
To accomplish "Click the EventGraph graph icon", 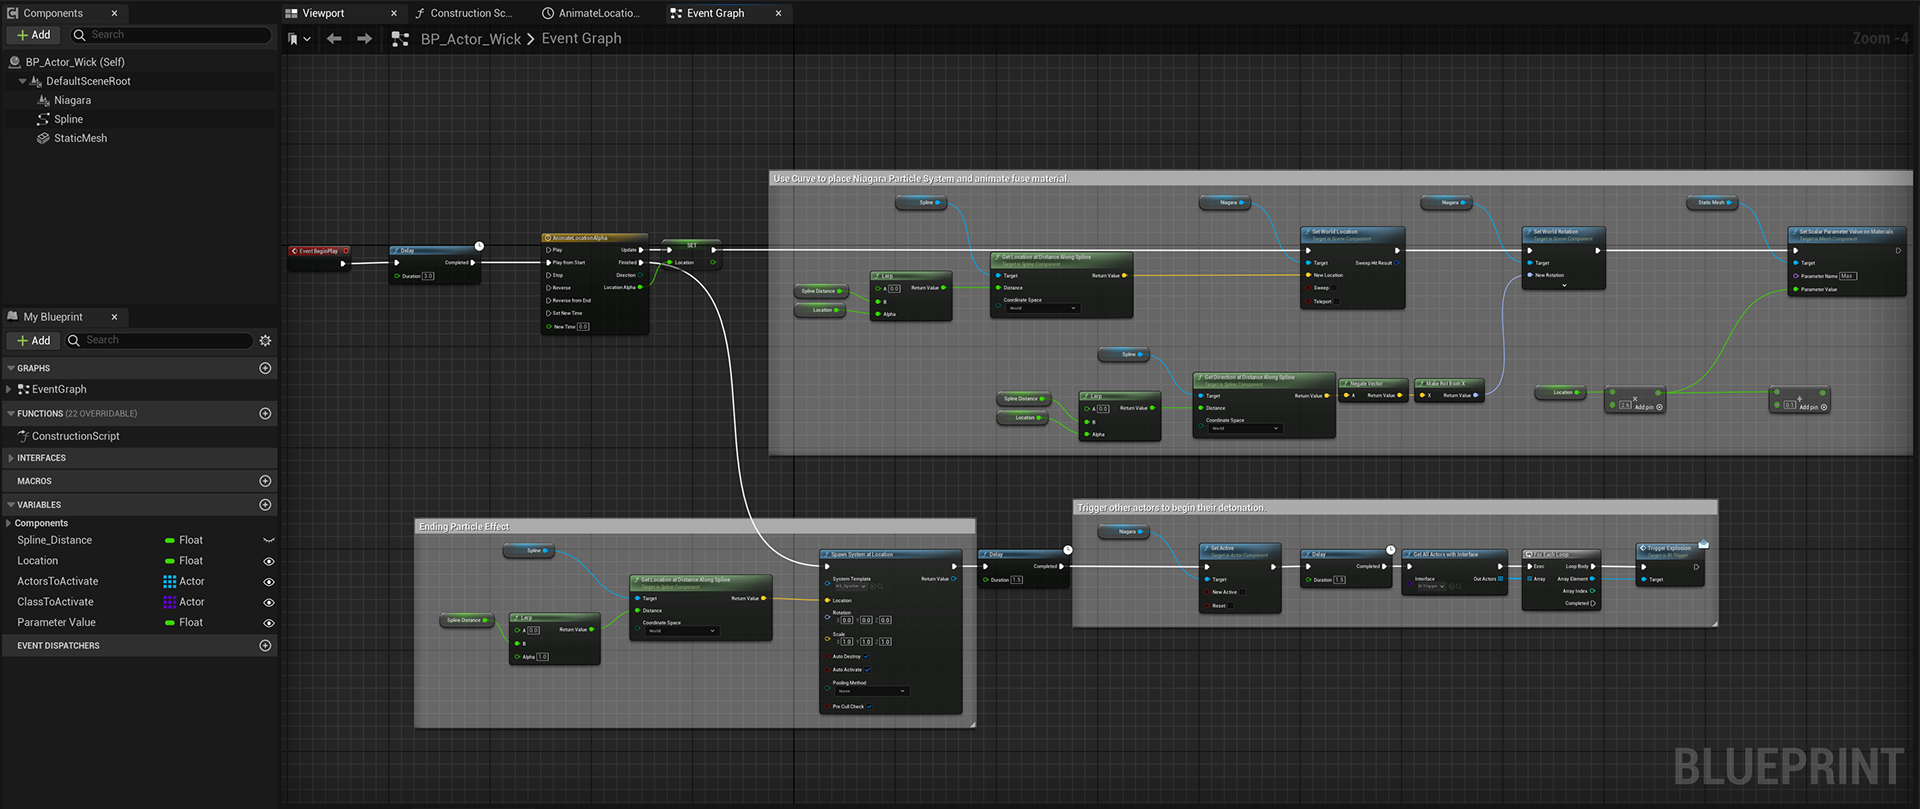I will 23,389.
